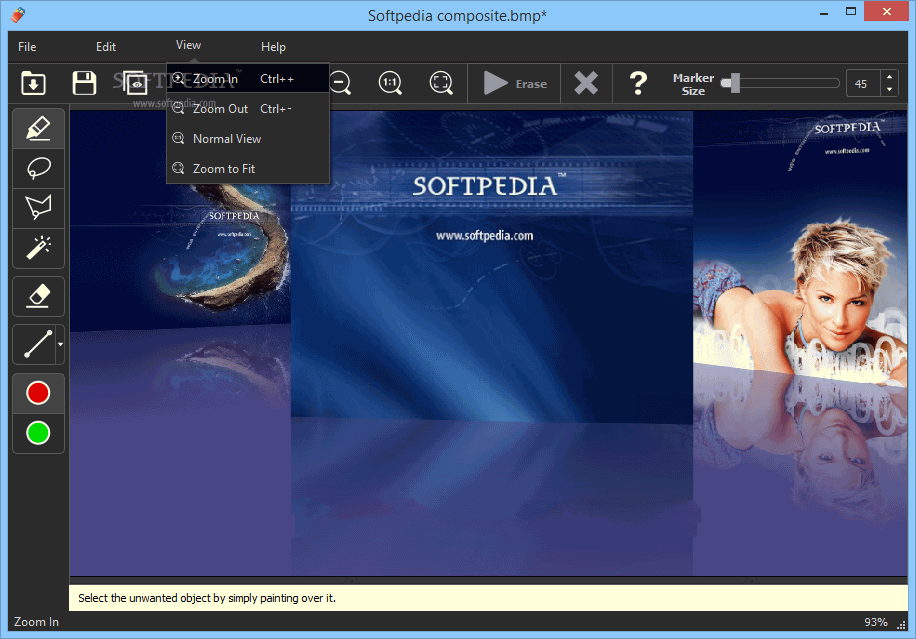Click the window resize grip in status bar

click(x=901, y=624)
